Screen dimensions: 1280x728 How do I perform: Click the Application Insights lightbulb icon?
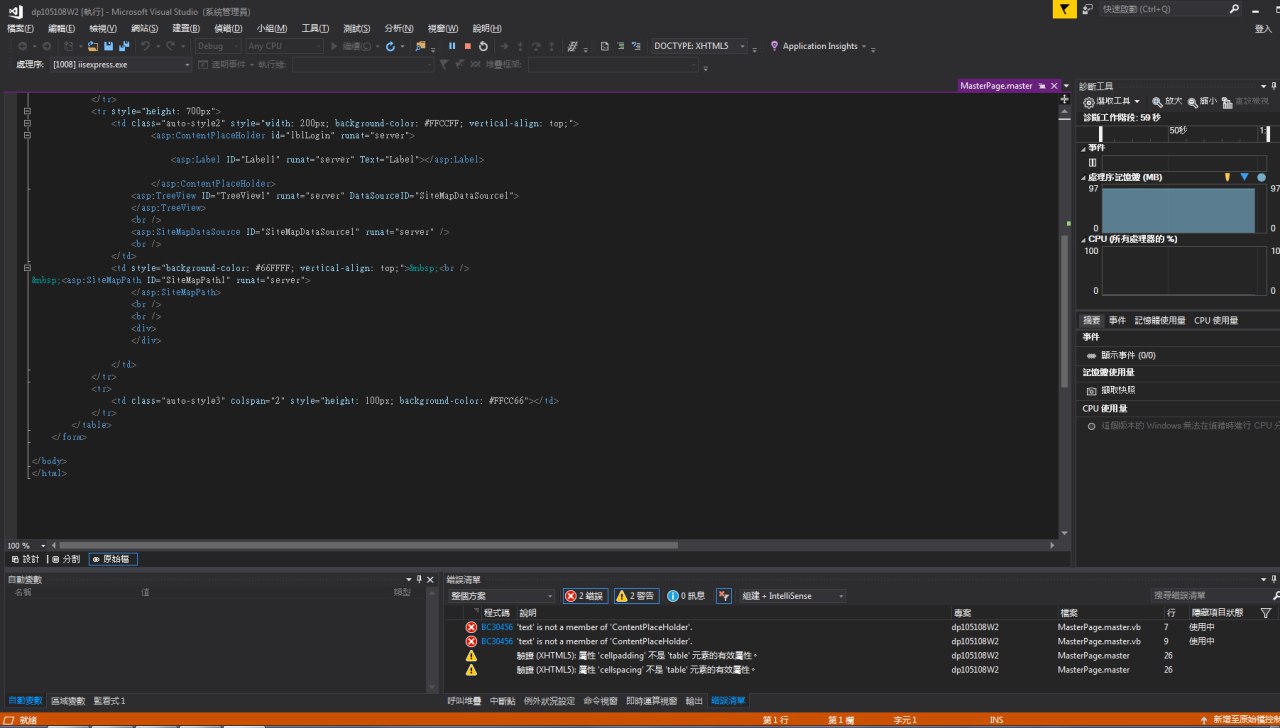[x=775, y=46]
